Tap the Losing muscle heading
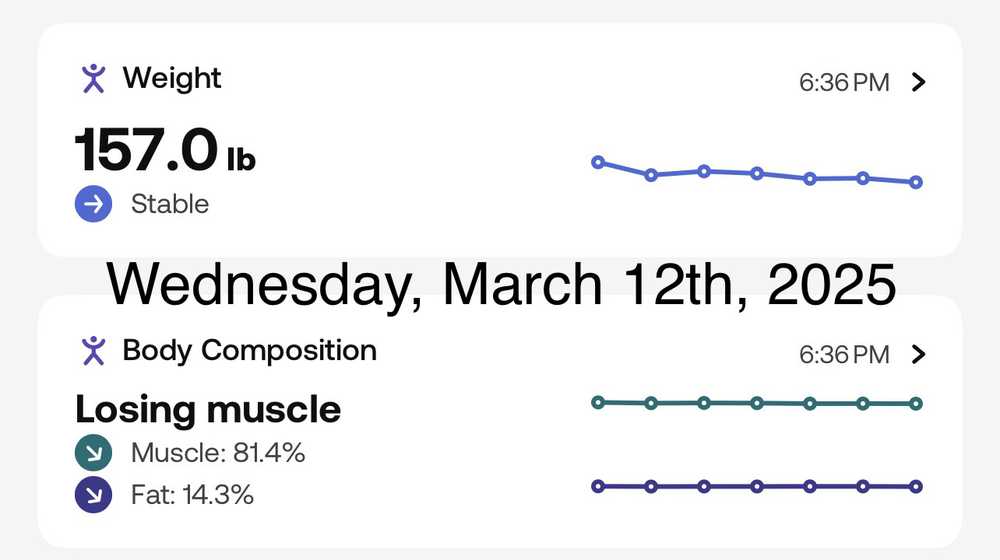Screen dimensions: 1000x560 [208, 409]
